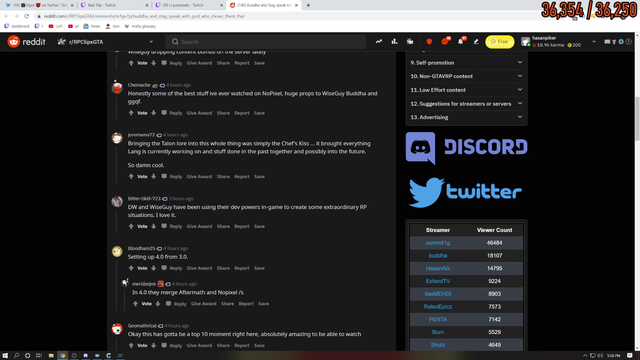Open the Discord banner link
This screenshot has width=640, height=360.
[467, 148]
